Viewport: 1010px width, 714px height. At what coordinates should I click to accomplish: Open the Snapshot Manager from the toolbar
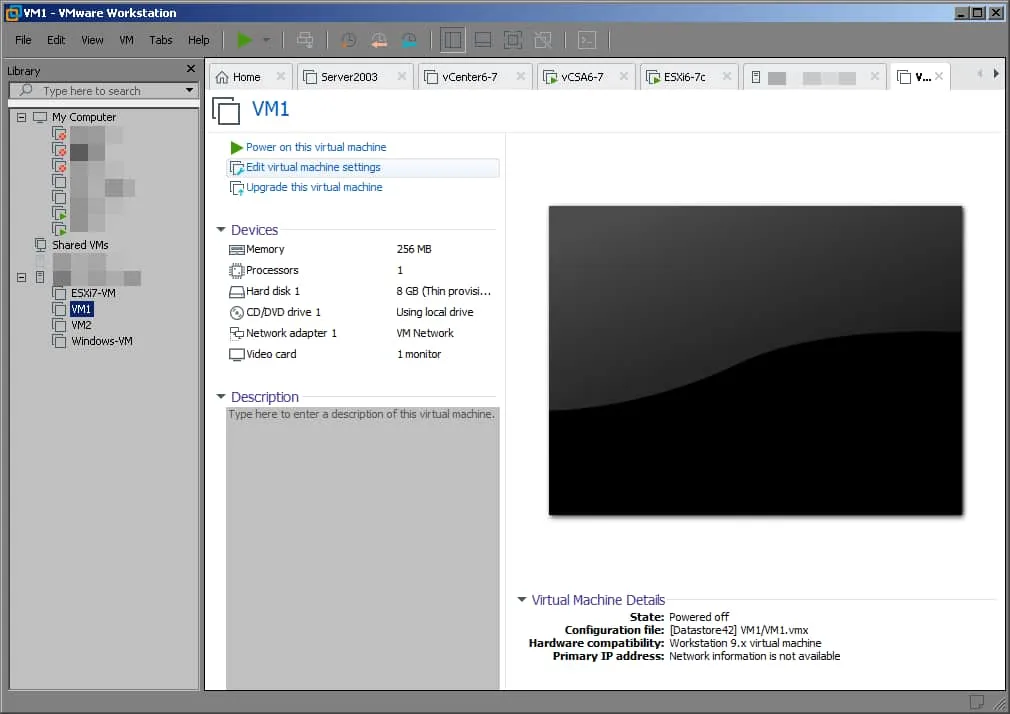pyautogui.click(x=409, y=40)
